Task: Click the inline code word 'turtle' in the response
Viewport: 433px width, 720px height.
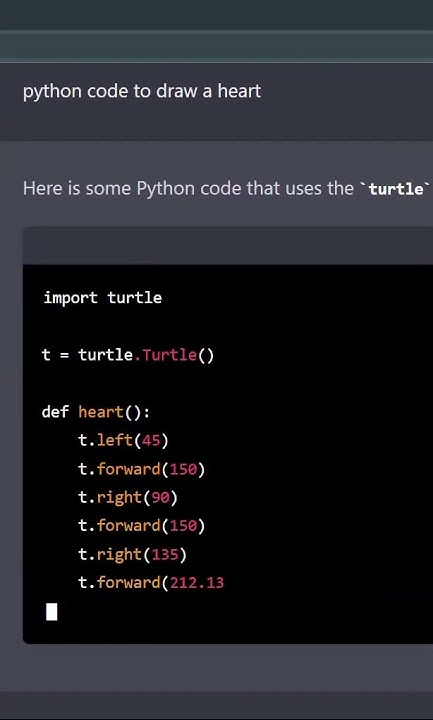Action: pyautogui.click(x=396, y=189)
